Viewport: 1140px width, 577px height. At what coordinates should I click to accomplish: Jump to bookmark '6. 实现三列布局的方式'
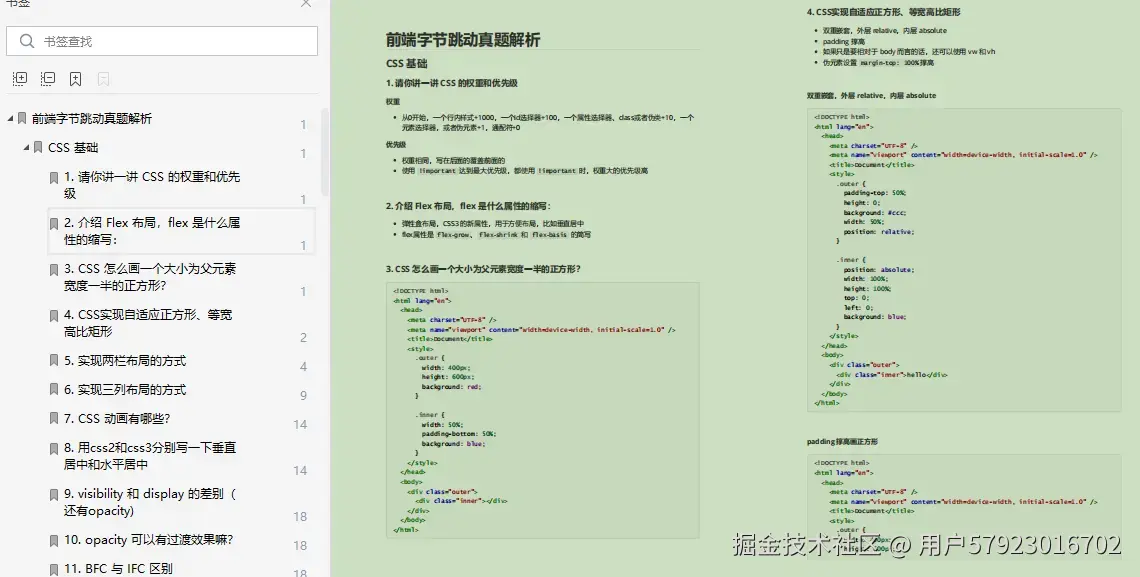coord(125,390)
